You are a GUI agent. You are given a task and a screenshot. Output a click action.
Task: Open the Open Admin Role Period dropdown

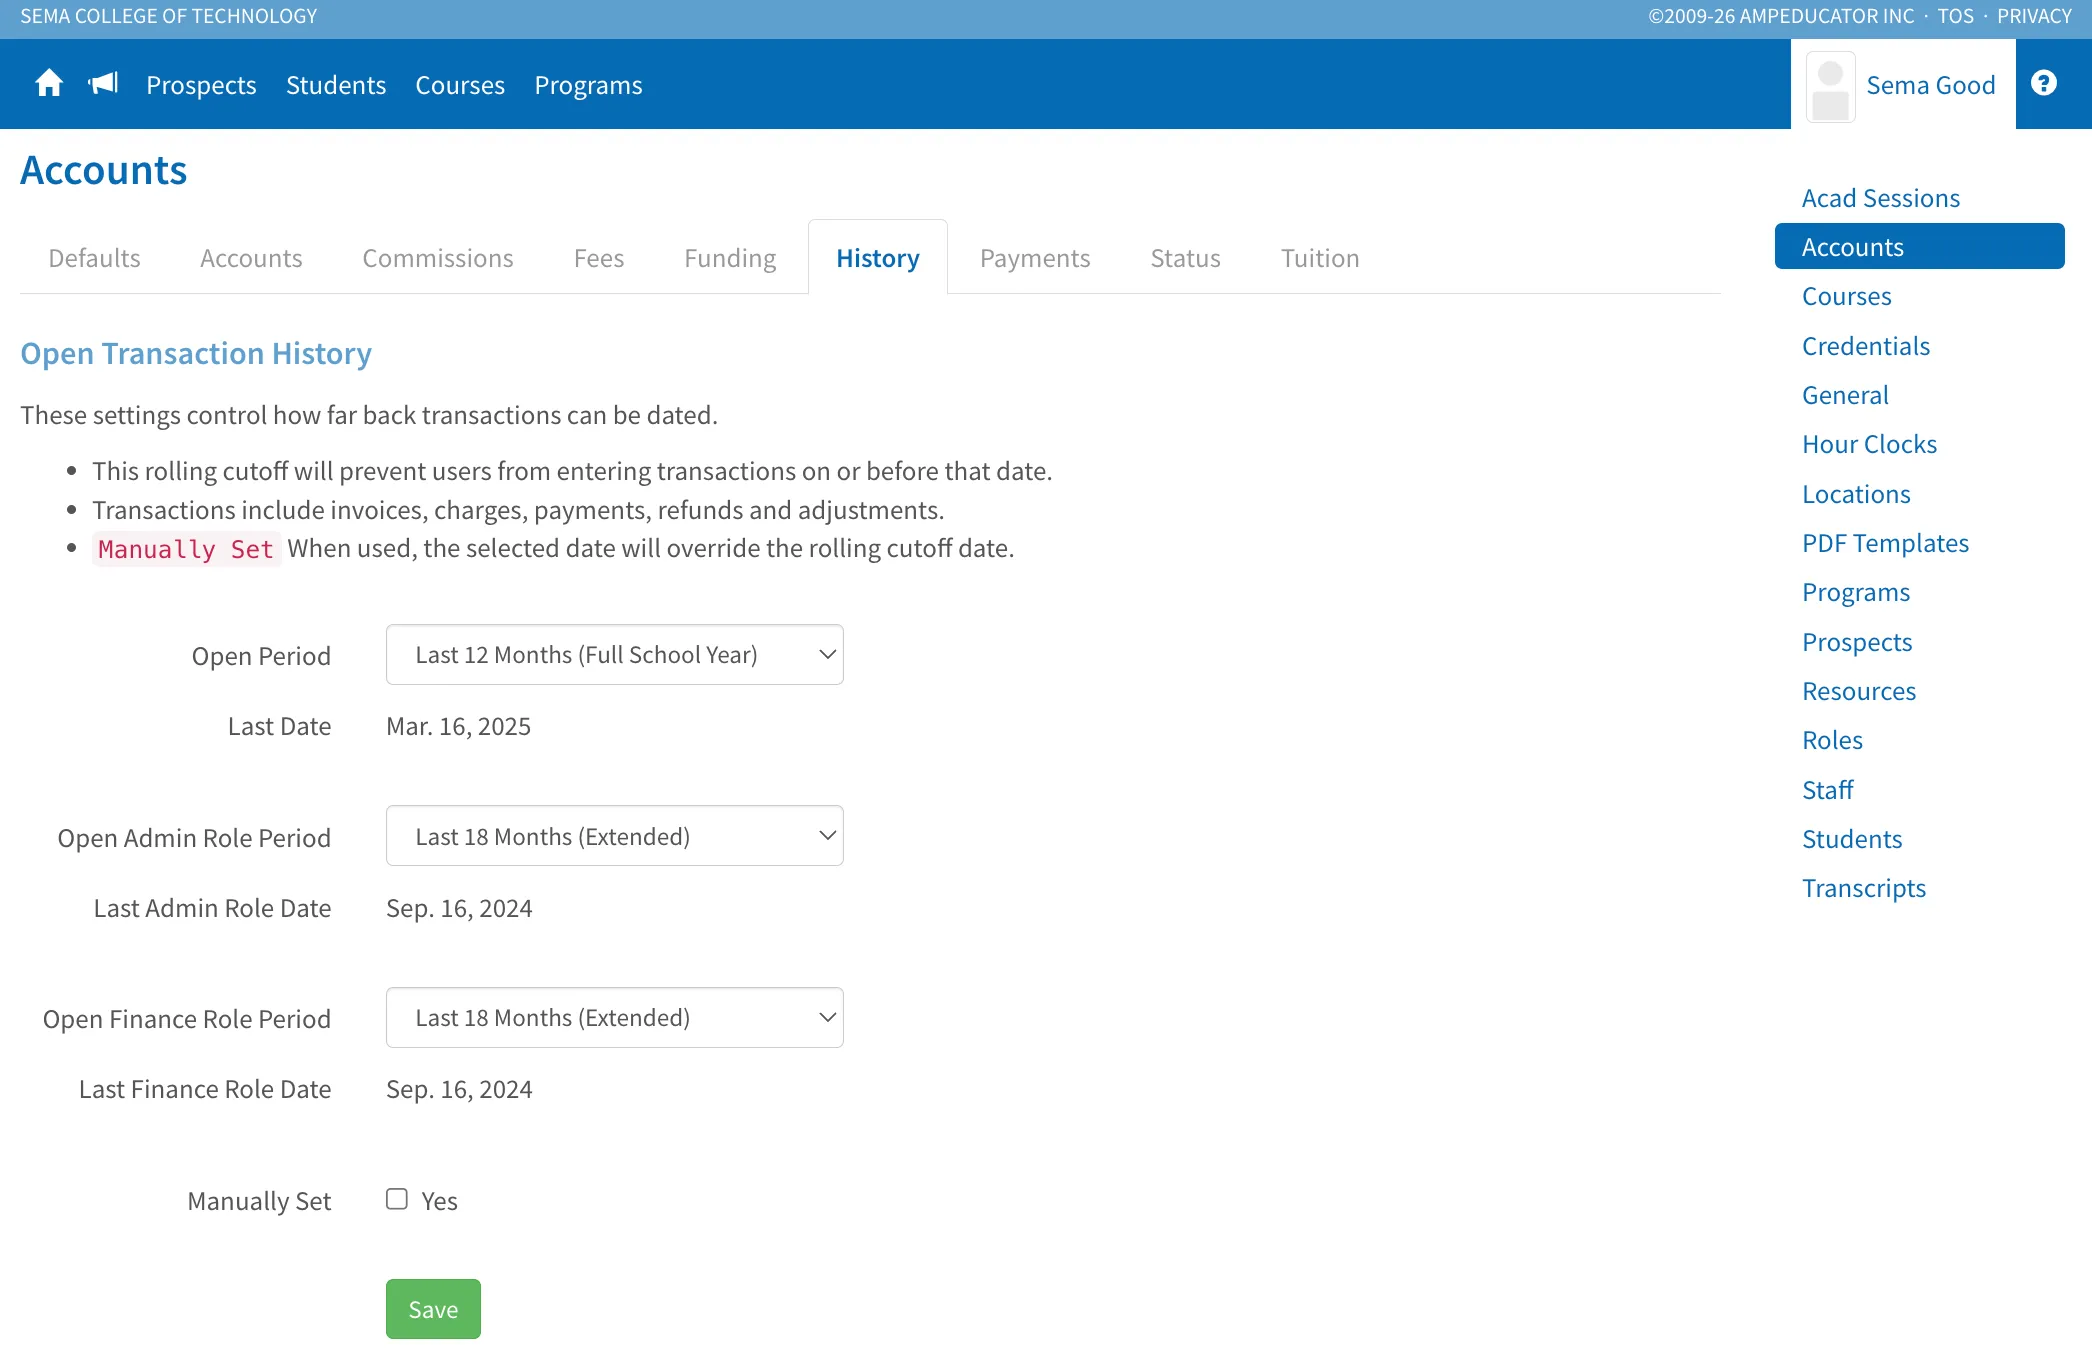pyautogui.click(x=615, y=836)
